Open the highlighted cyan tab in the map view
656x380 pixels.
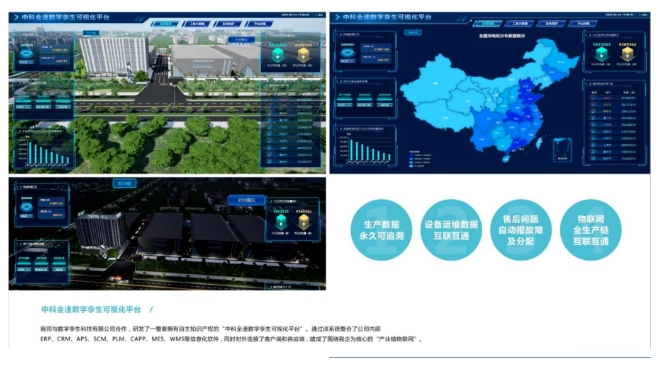pyautogui.click(x=487, y=24)
